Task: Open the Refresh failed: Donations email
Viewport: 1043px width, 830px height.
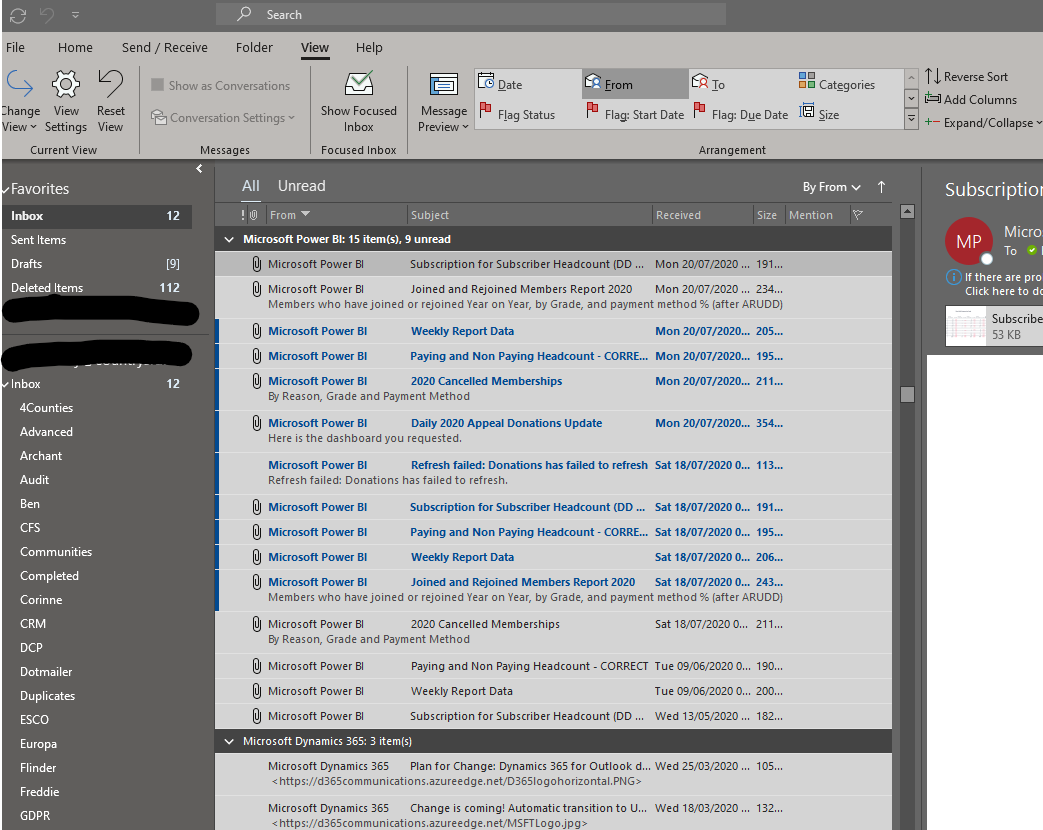Action: click(553, 473)
